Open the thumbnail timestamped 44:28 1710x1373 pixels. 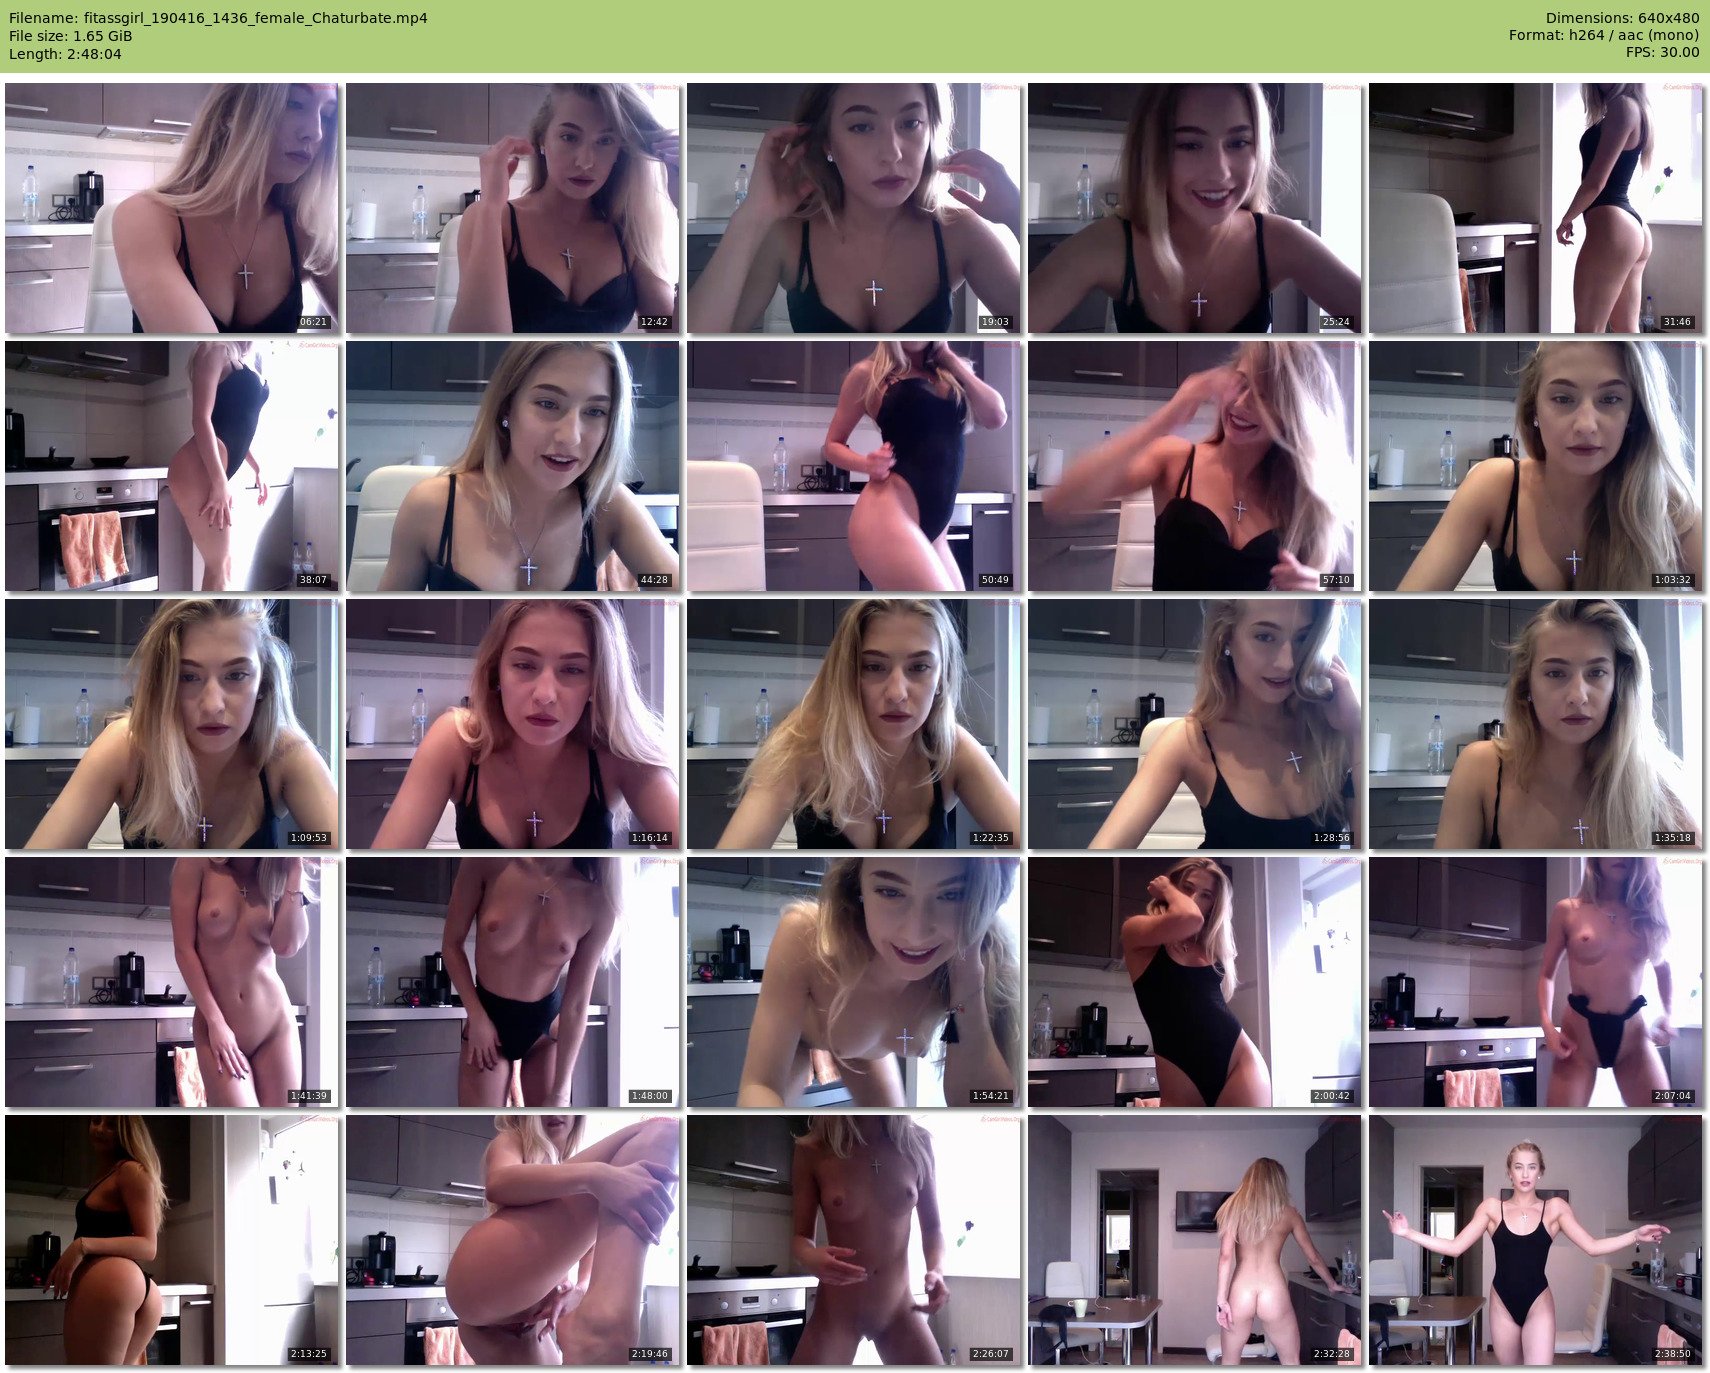[513, 466]
